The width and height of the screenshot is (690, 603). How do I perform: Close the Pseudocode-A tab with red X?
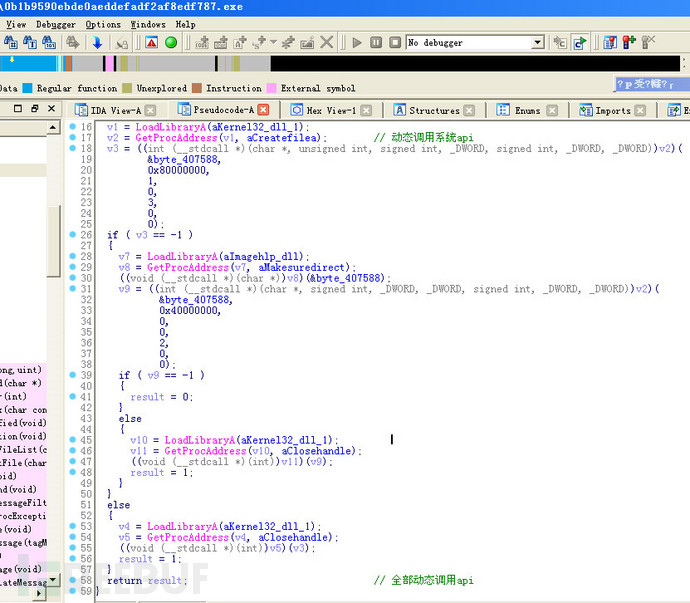[x=263, y=110]
